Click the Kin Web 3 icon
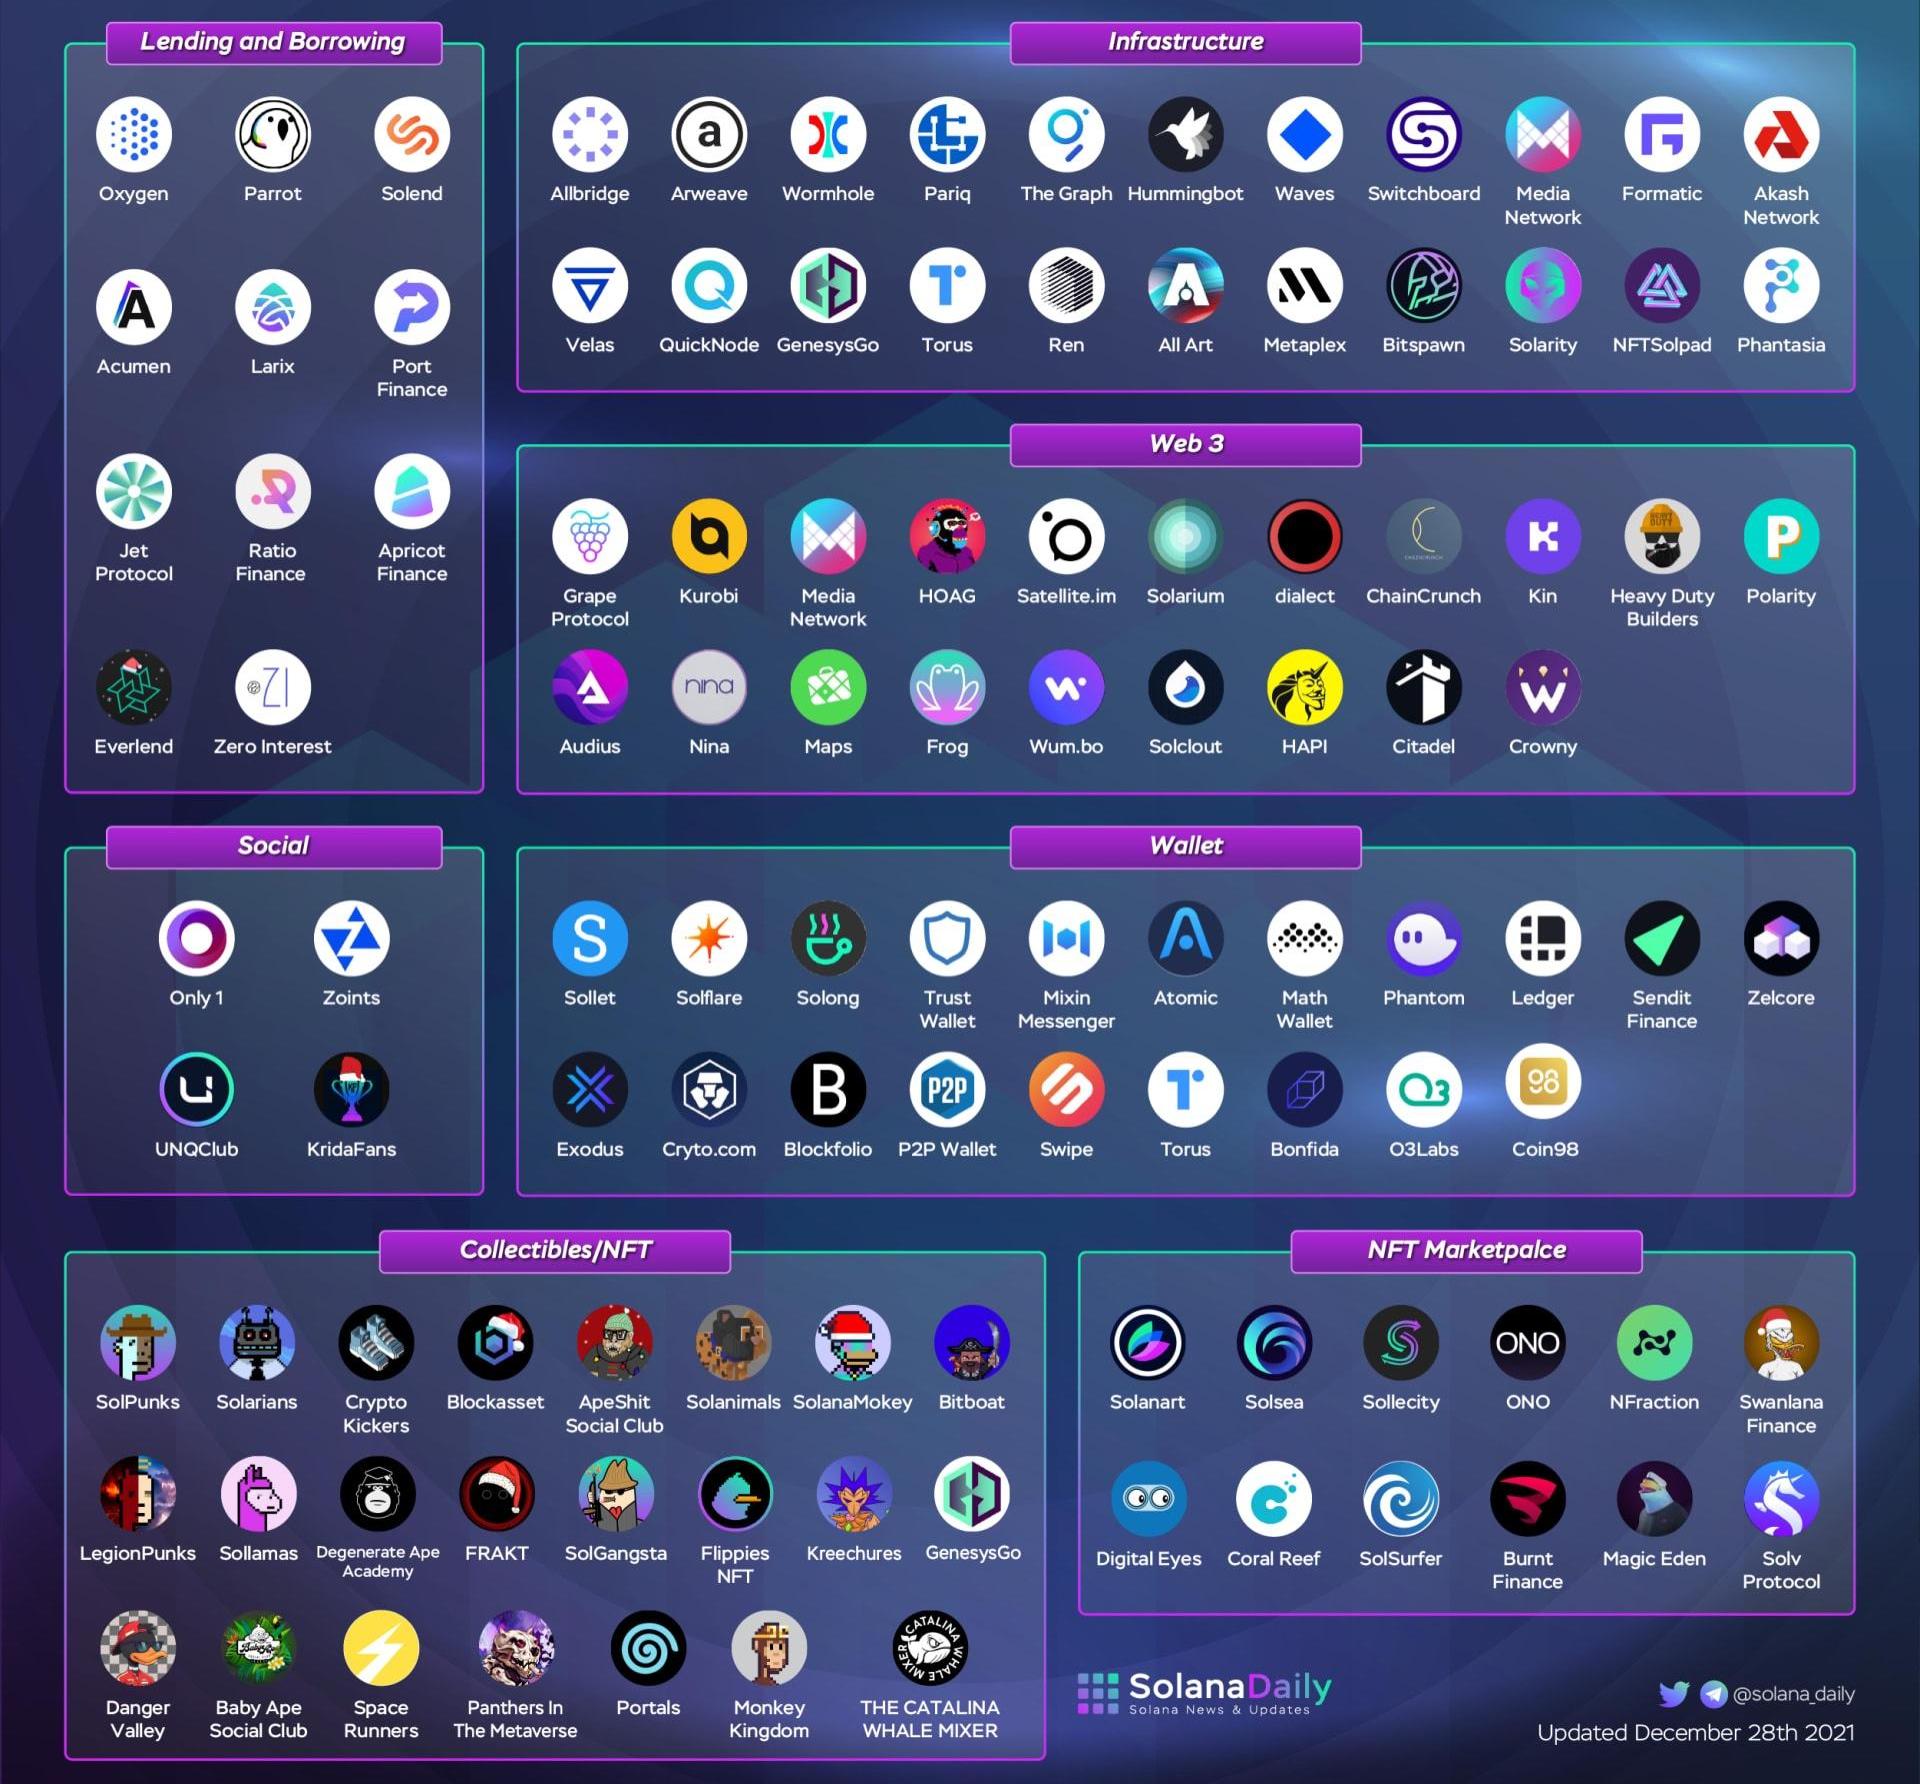This screenshot has height=1784, width=1920. 1542,537
